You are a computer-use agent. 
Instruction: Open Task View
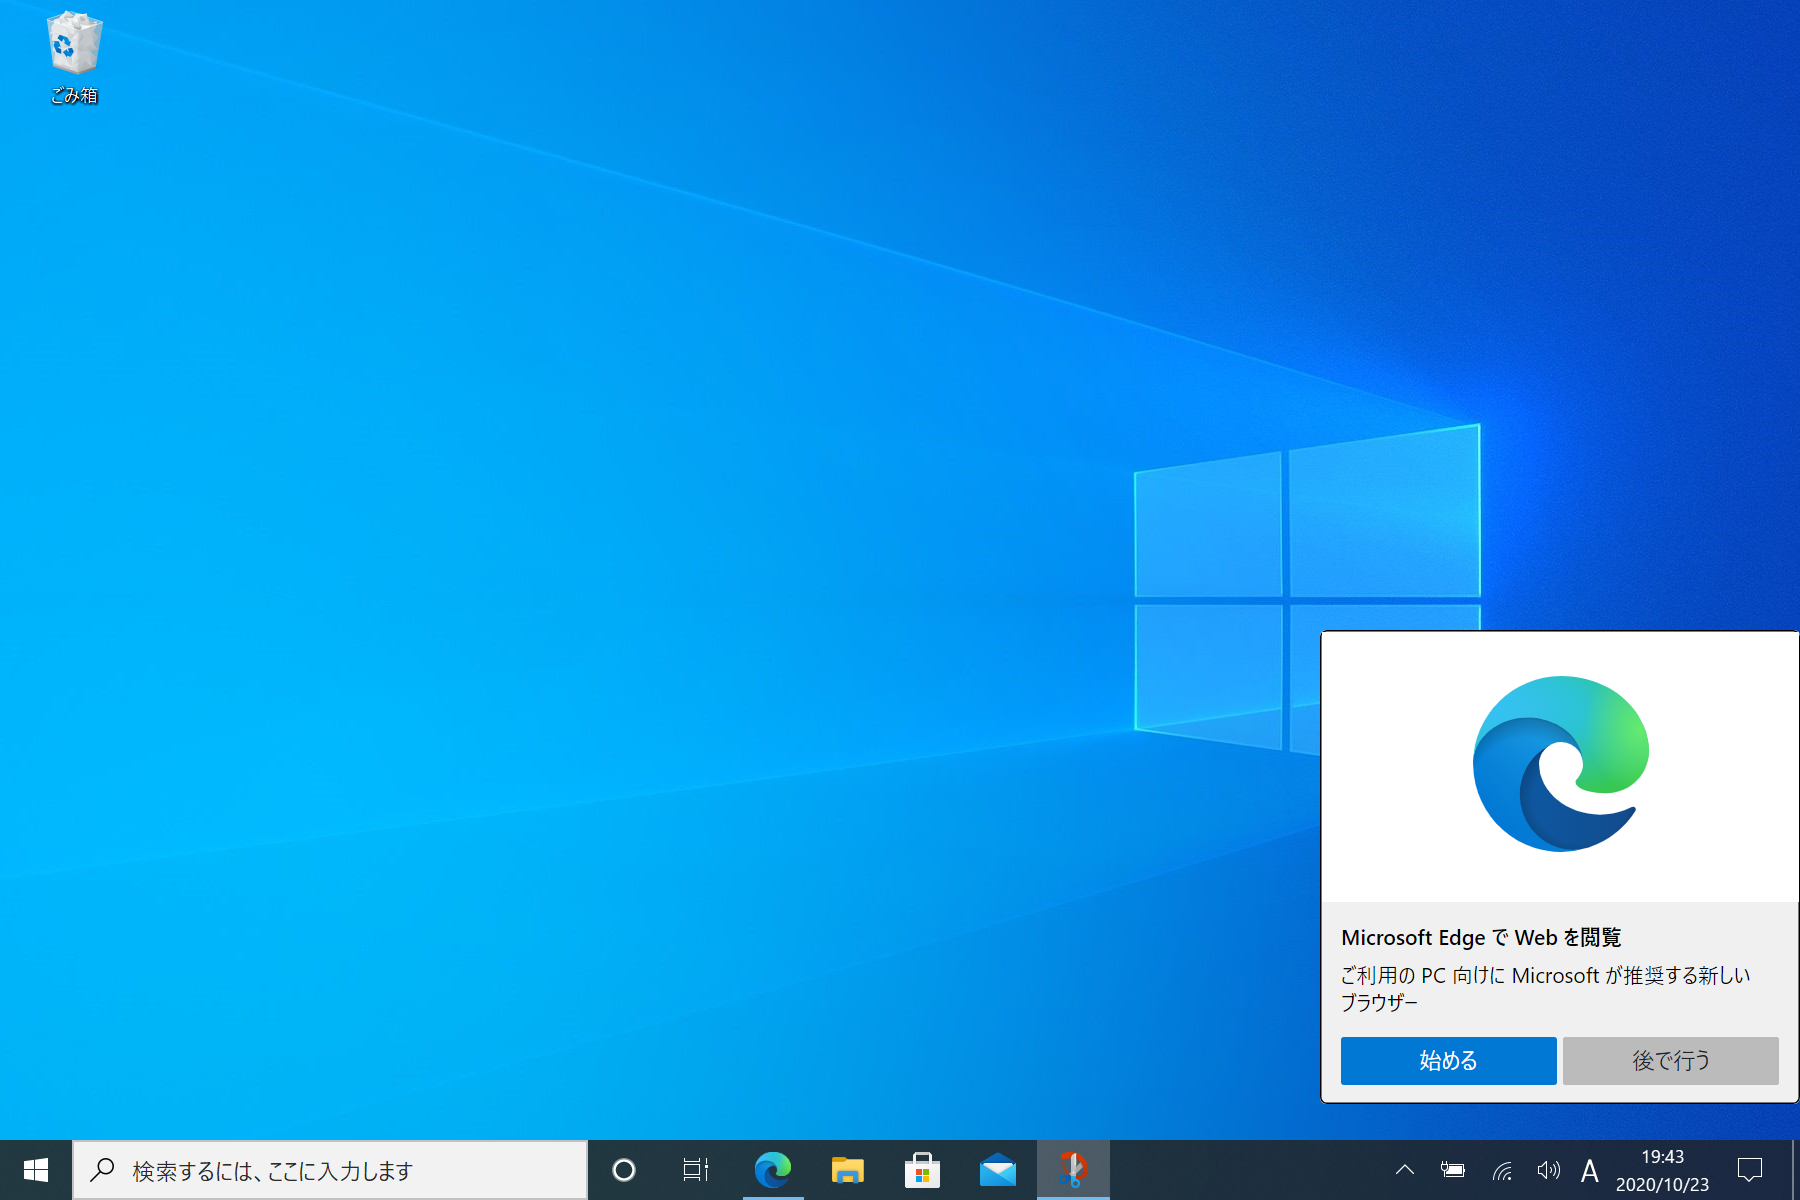(x=697, y=1169)
